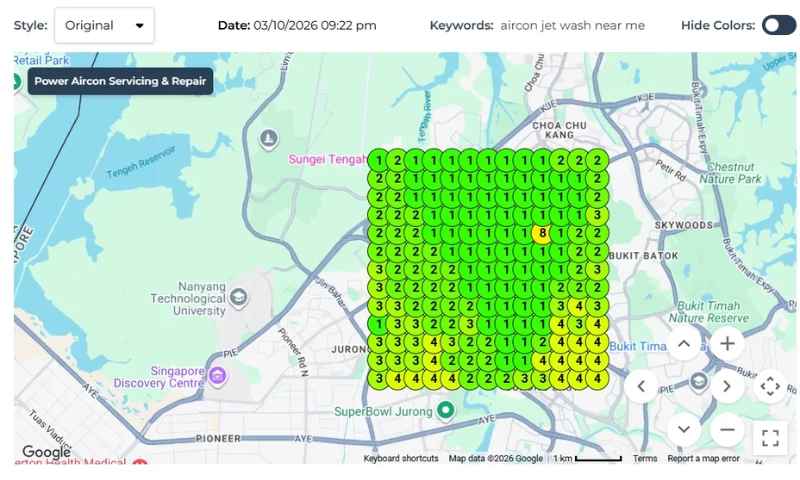
Task: Open the Style dropdown showing Original
Action: click(104, 25)
